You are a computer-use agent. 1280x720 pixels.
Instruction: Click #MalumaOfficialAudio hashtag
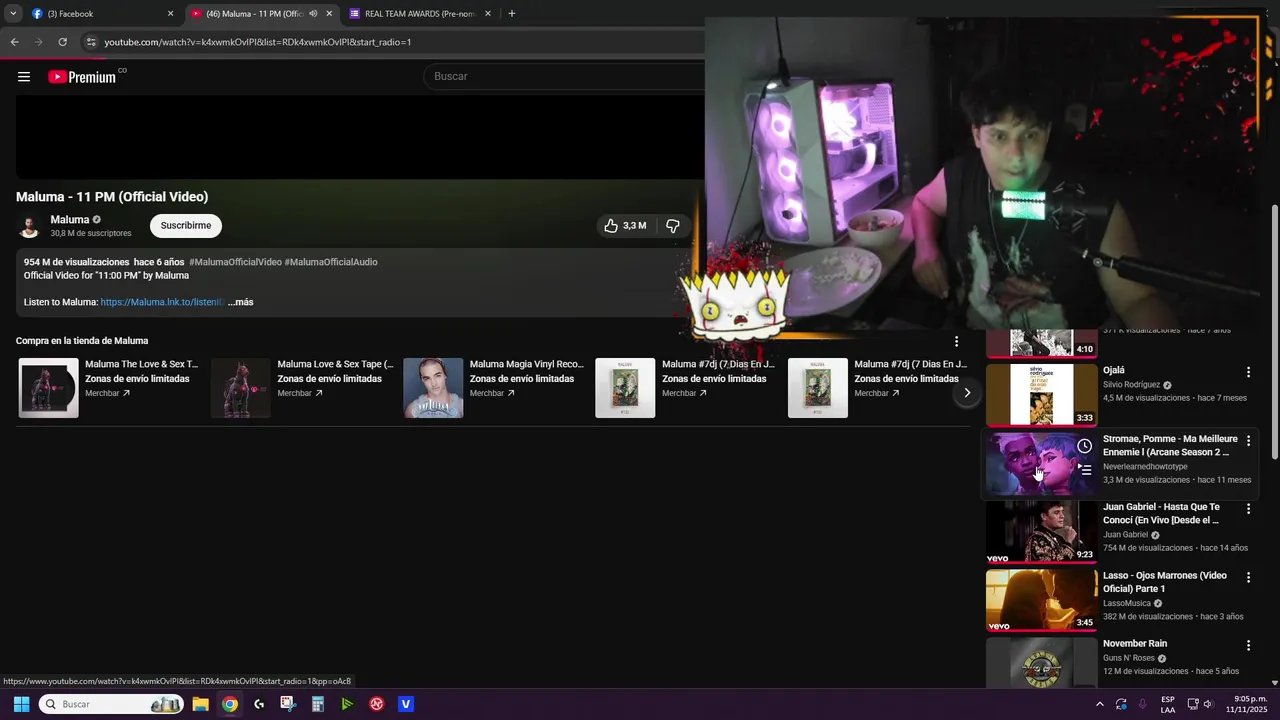(331, 262)
